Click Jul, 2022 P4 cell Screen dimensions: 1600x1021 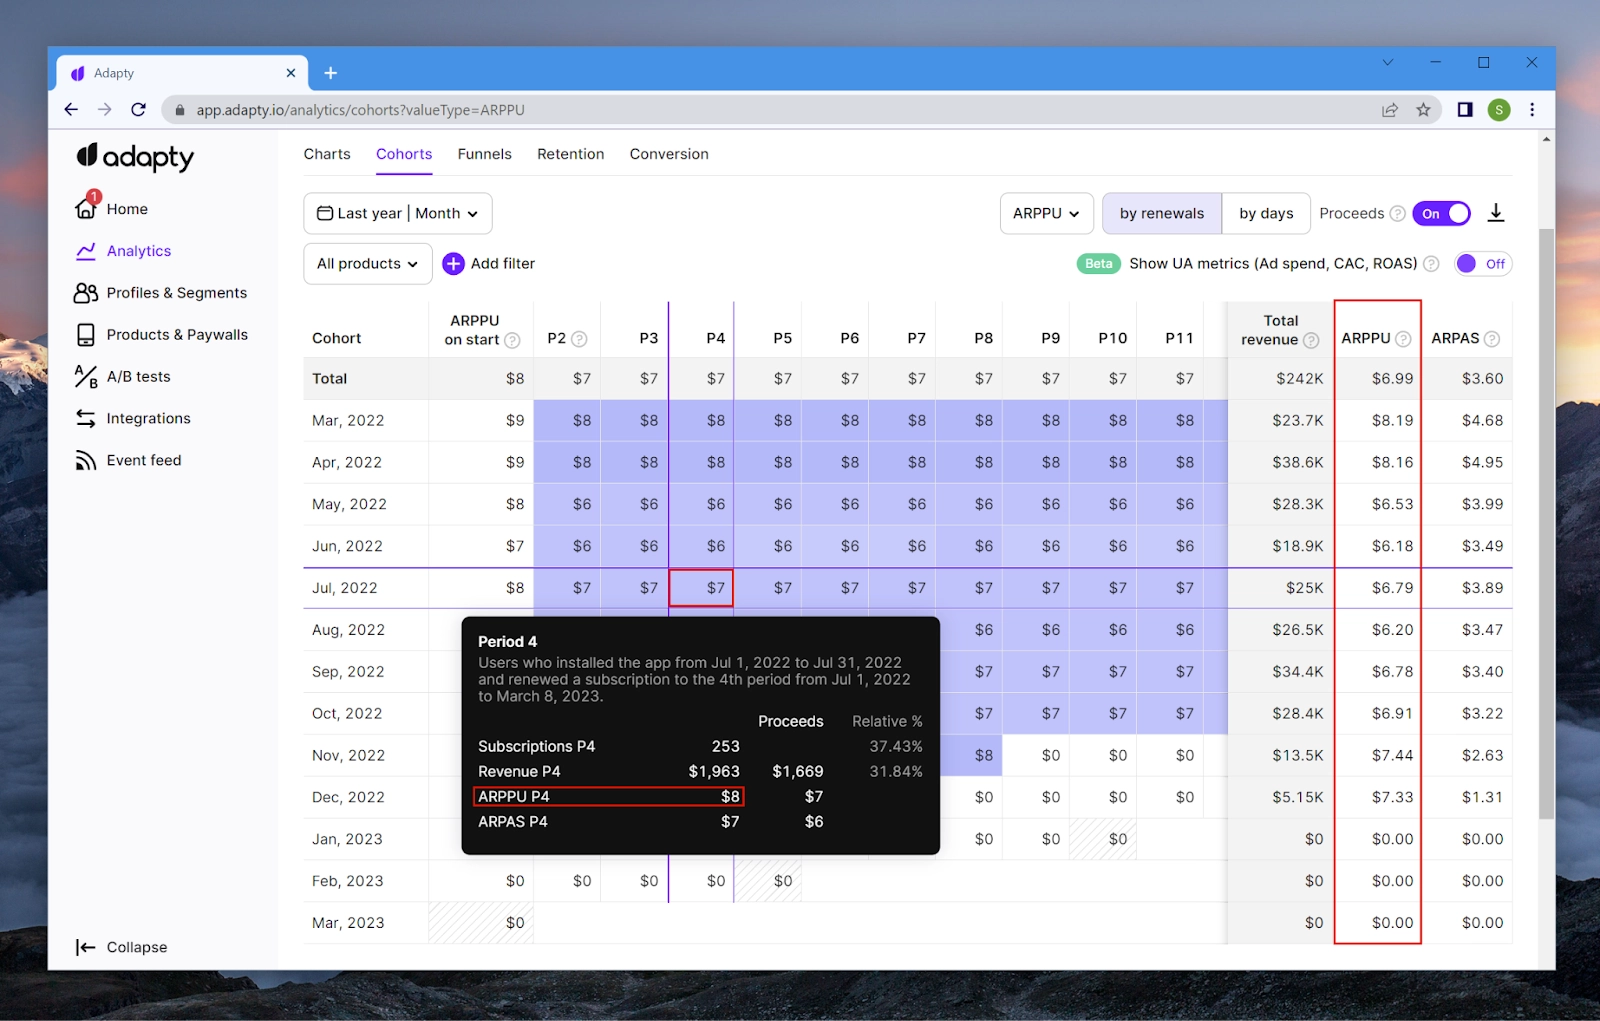[x=701, y=588]
